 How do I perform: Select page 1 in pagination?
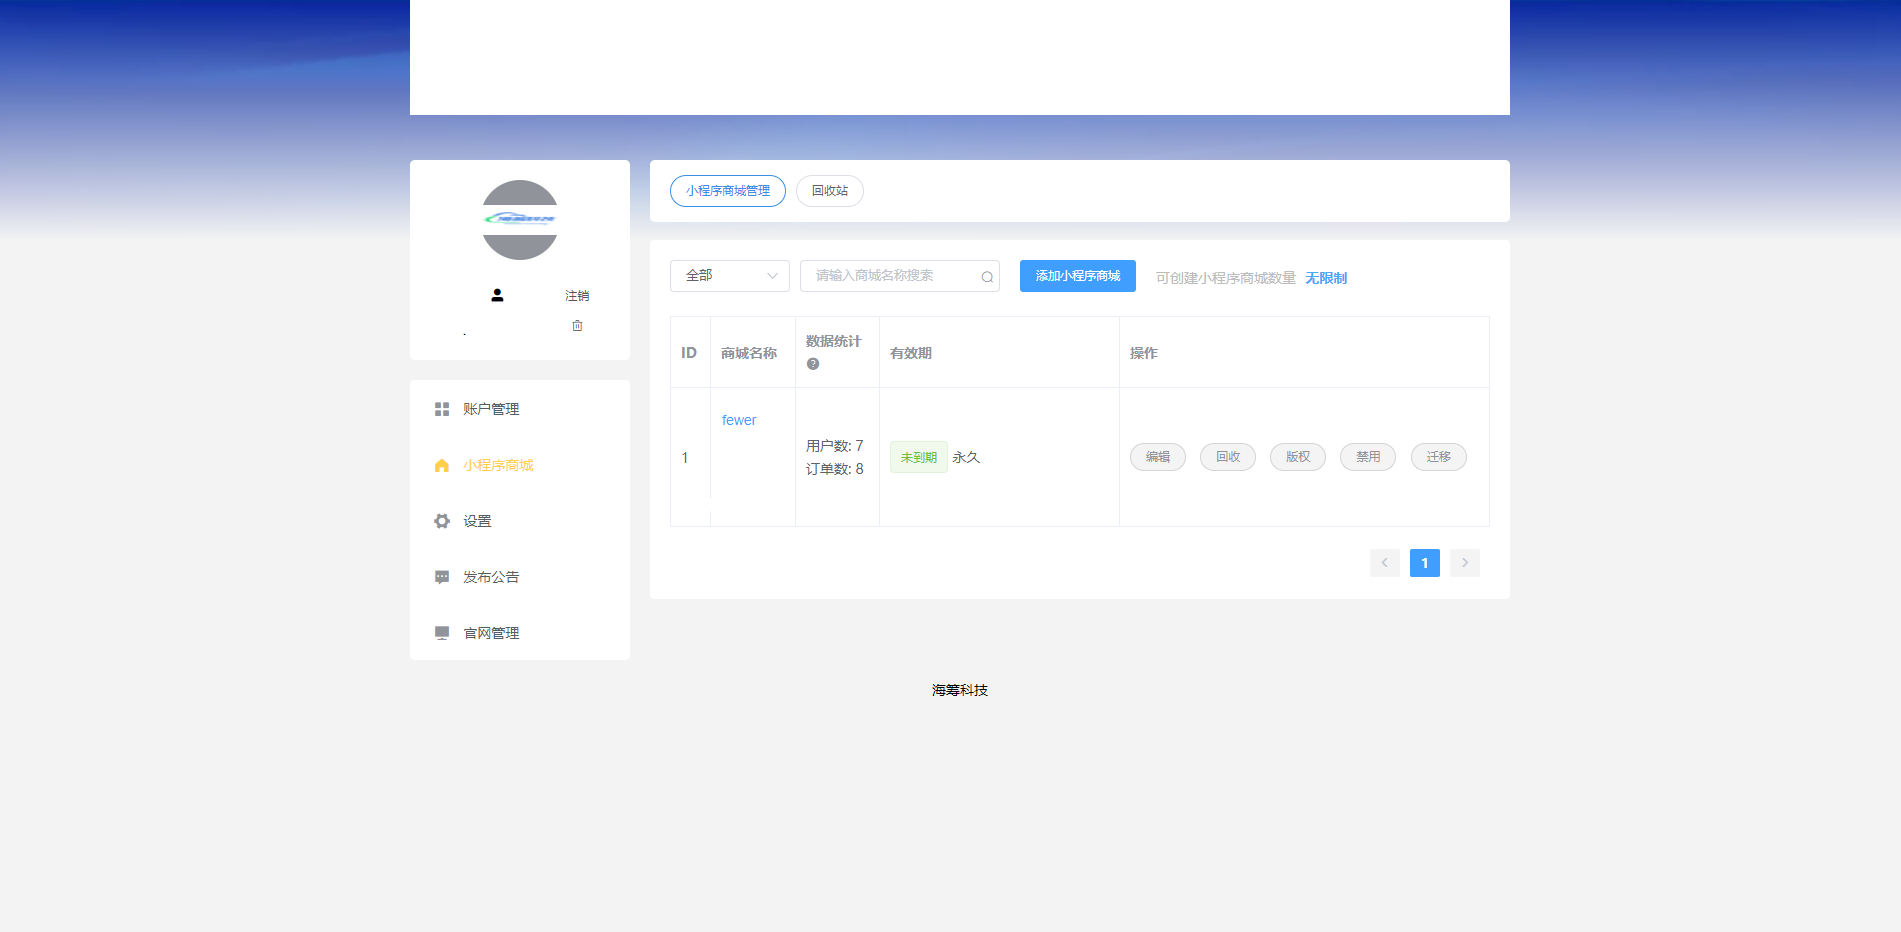[1424, 562]
